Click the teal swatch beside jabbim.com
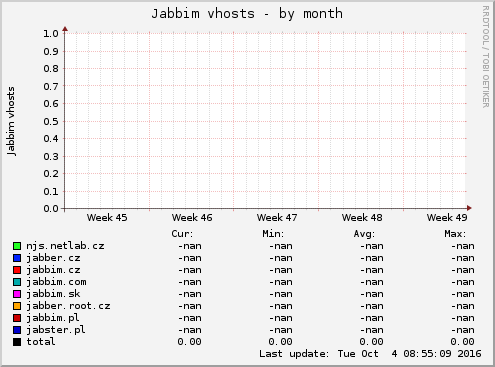Image resolution: width=495 pixels, height=367 pixels. pos(17,282)
